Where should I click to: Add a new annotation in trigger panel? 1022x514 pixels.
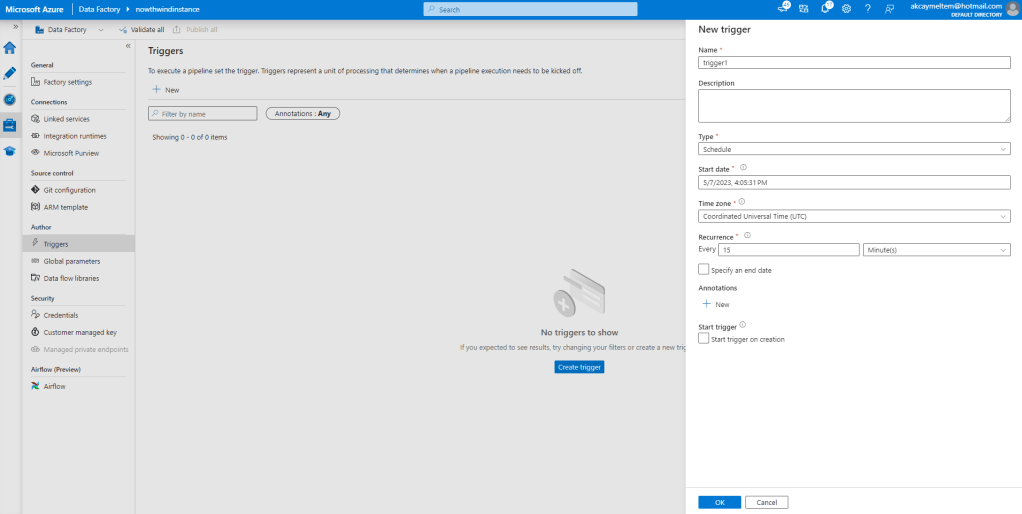(x=716, y=304)
